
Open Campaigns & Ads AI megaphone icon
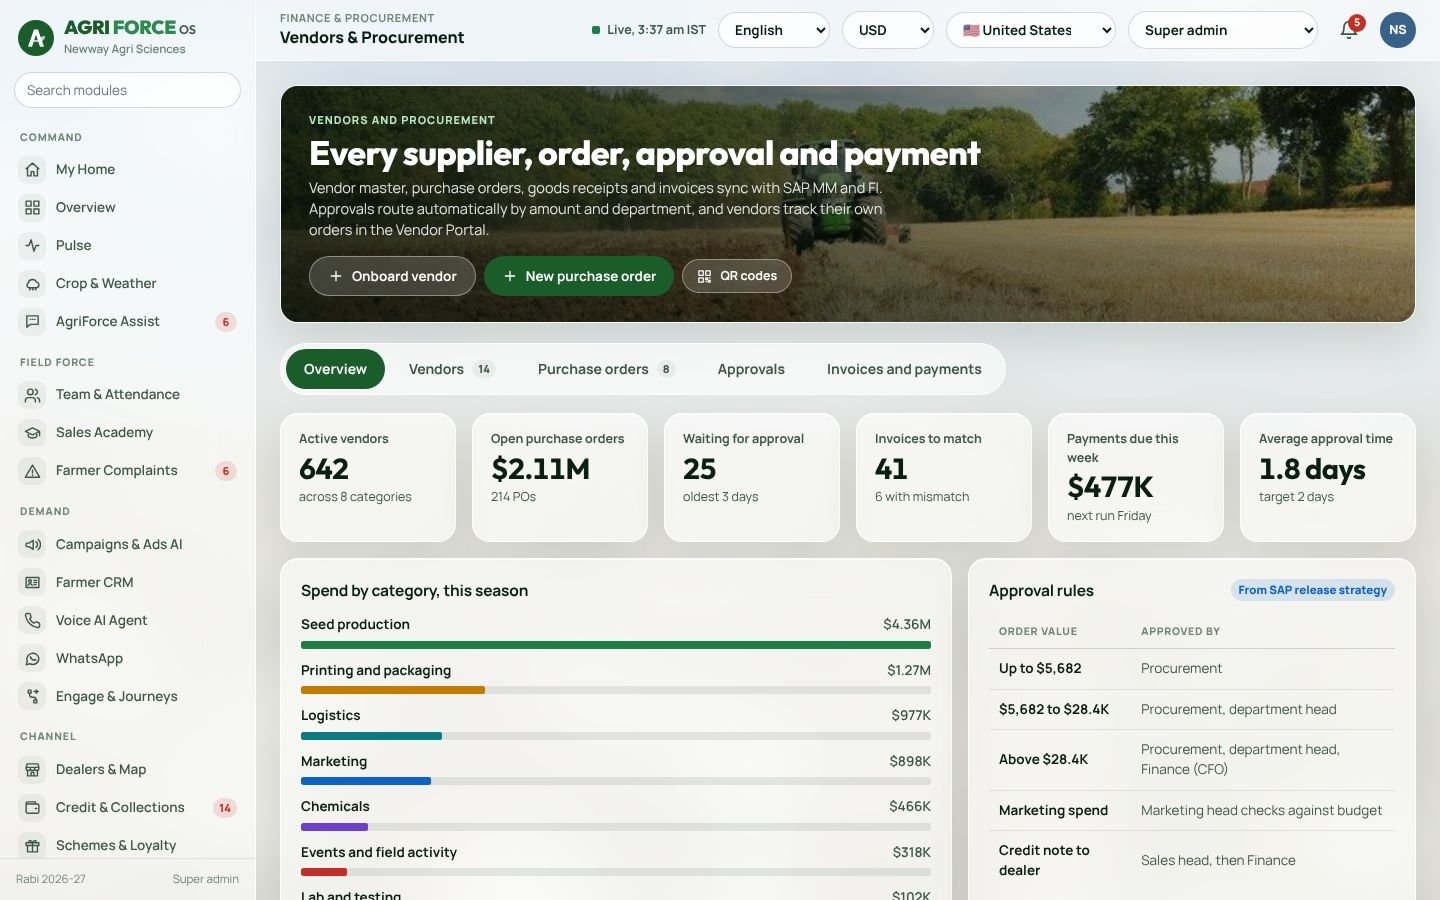tap(33, 545)
